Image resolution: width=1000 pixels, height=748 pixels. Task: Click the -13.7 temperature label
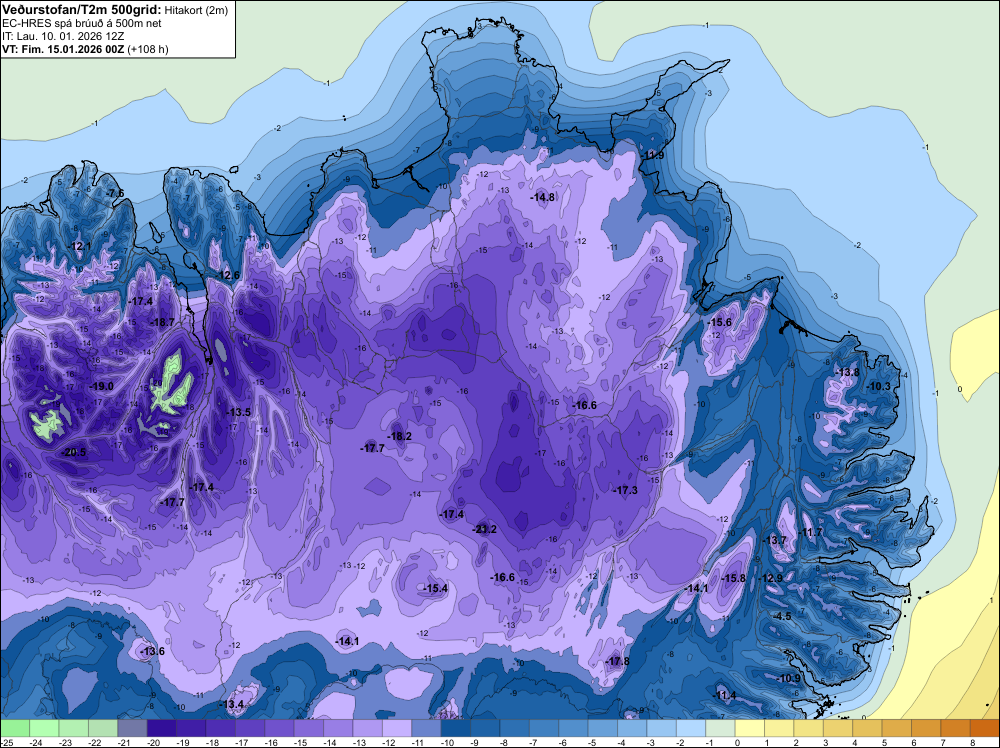point(775,540)
